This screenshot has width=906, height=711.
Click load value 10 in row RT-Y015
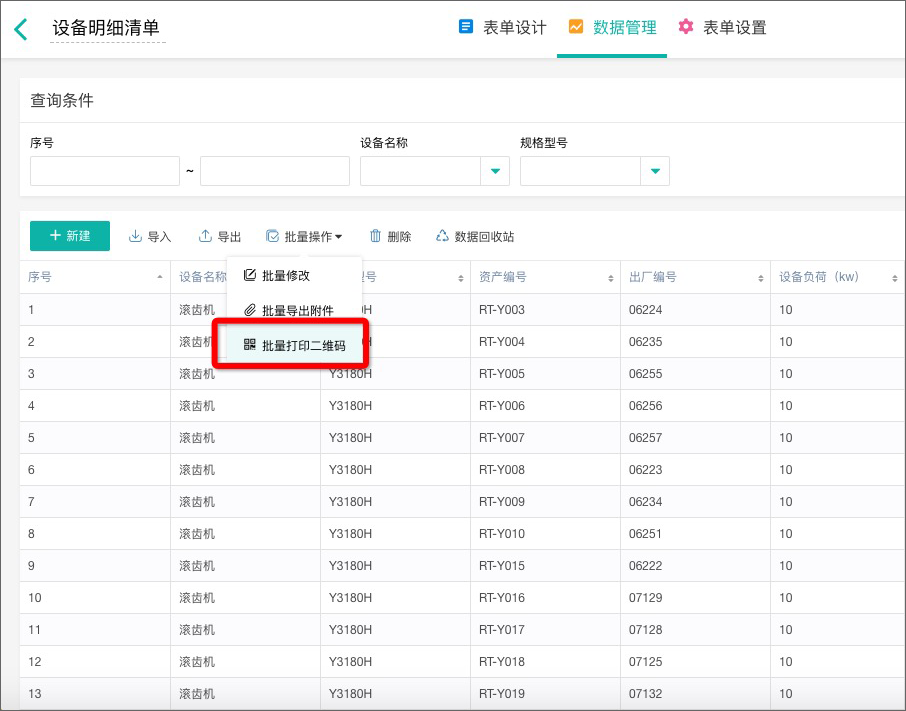pos(785,565)
